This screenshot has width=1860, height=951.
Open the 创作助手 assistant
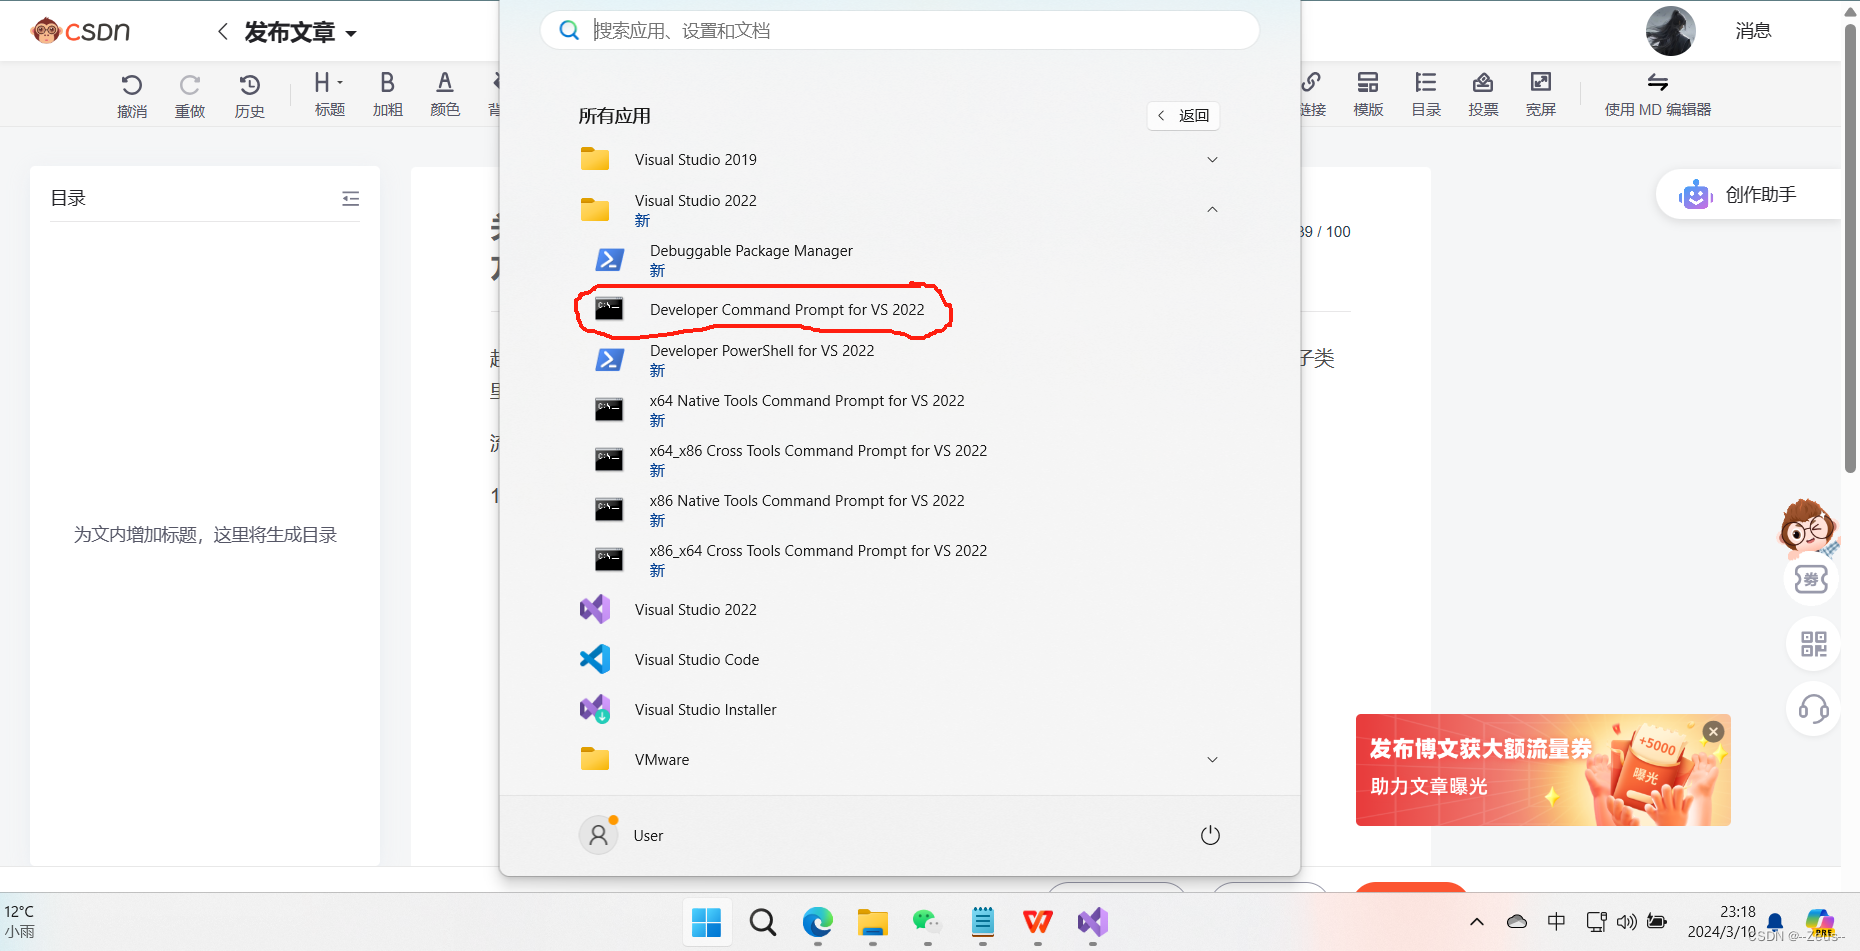tap(1748, 195)
